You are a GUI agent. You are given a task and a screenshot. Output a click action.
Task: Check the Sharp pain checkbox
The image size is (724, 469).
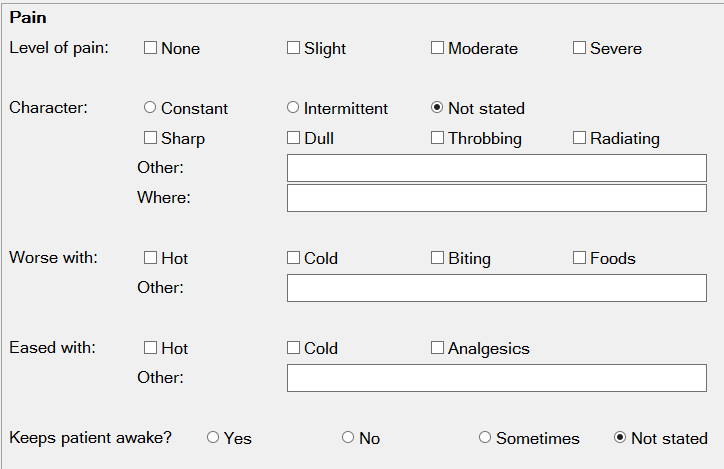150,138
